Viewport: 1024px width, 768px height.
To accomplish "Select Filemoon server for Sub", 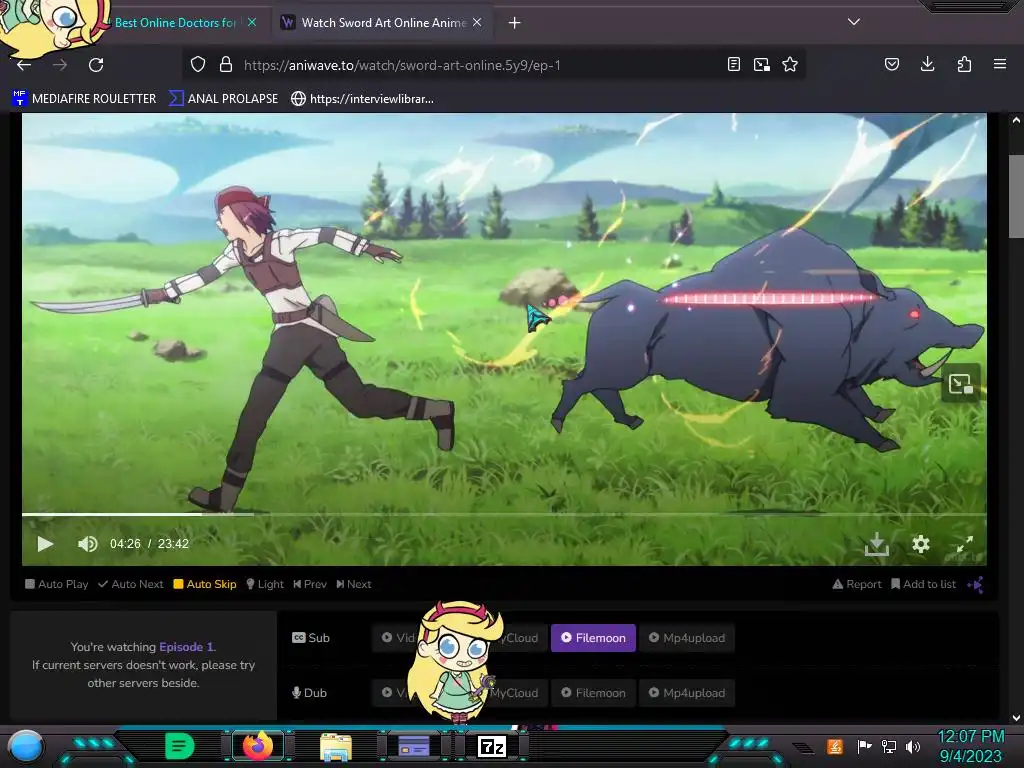I will click(x=593, y=638).
